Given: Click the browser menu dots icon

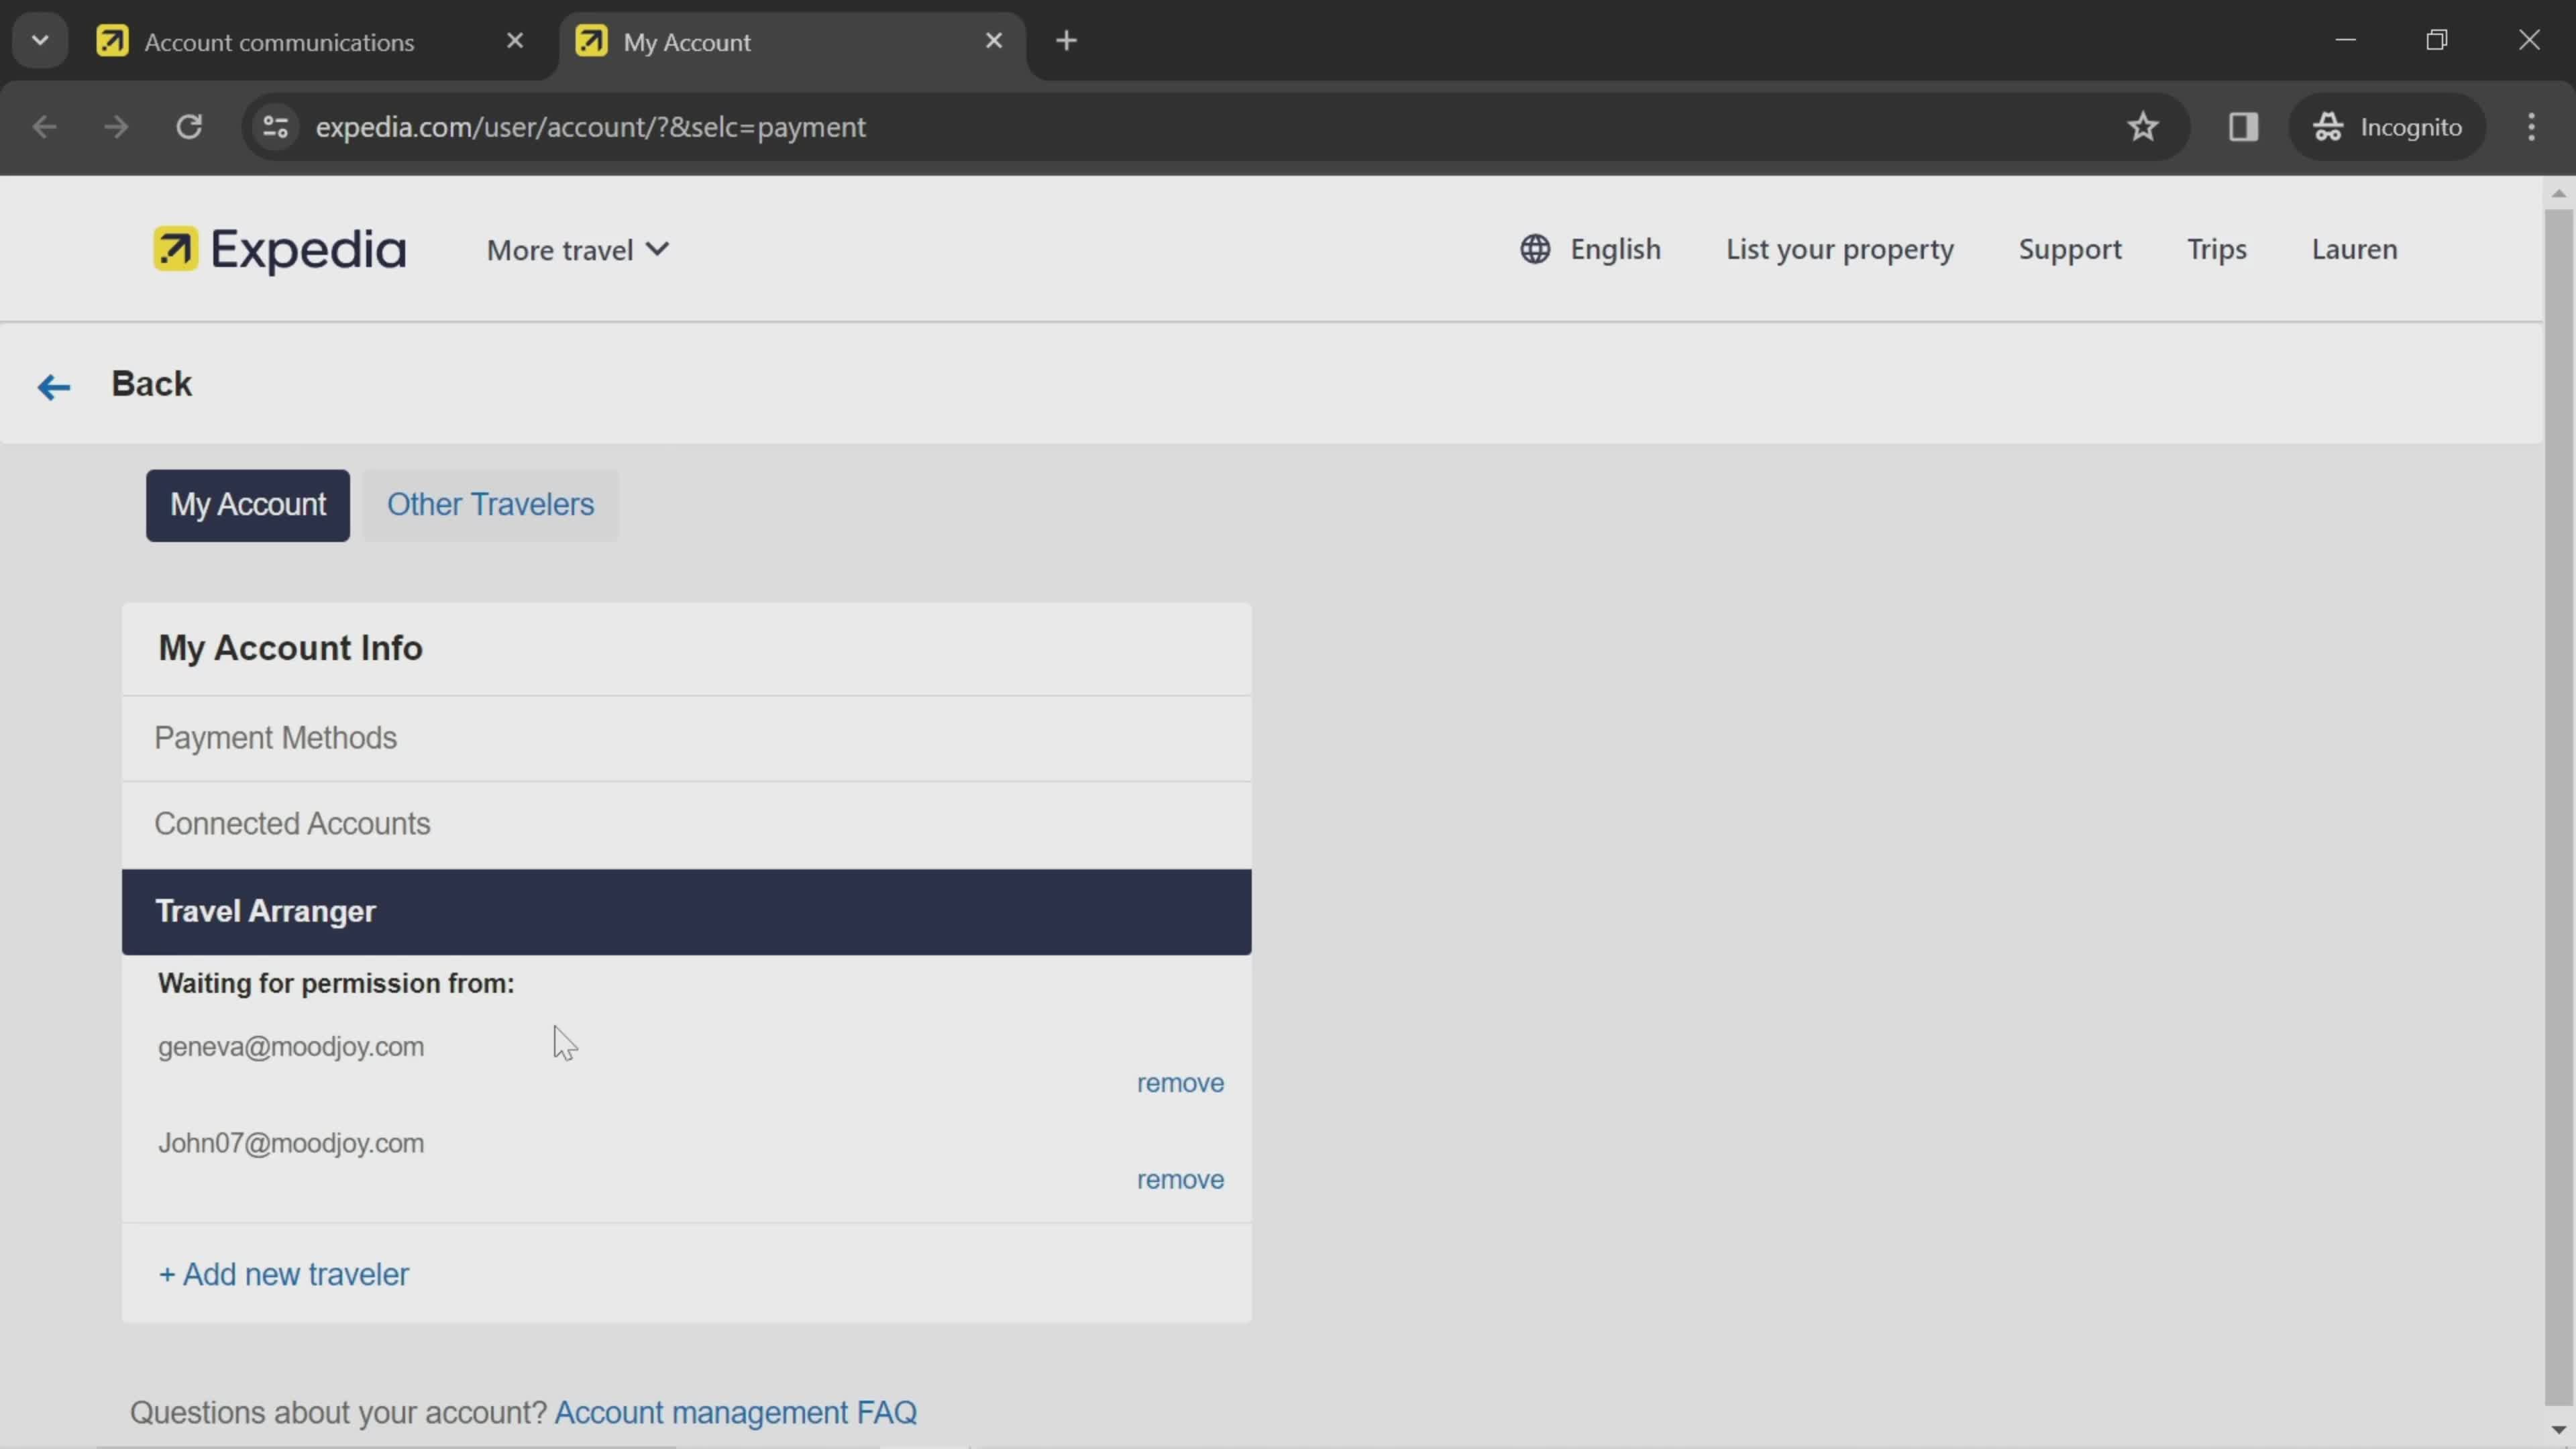Looking at the screenshot, I should (2532, 125).
